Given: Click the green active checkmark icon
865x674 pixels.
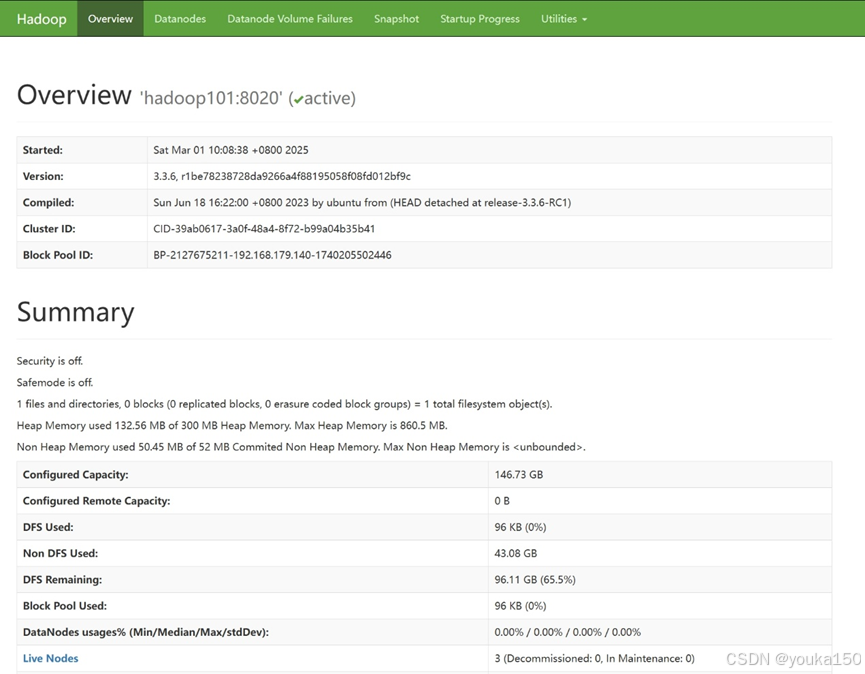Looking at the screenshot, I should point(298,100).
